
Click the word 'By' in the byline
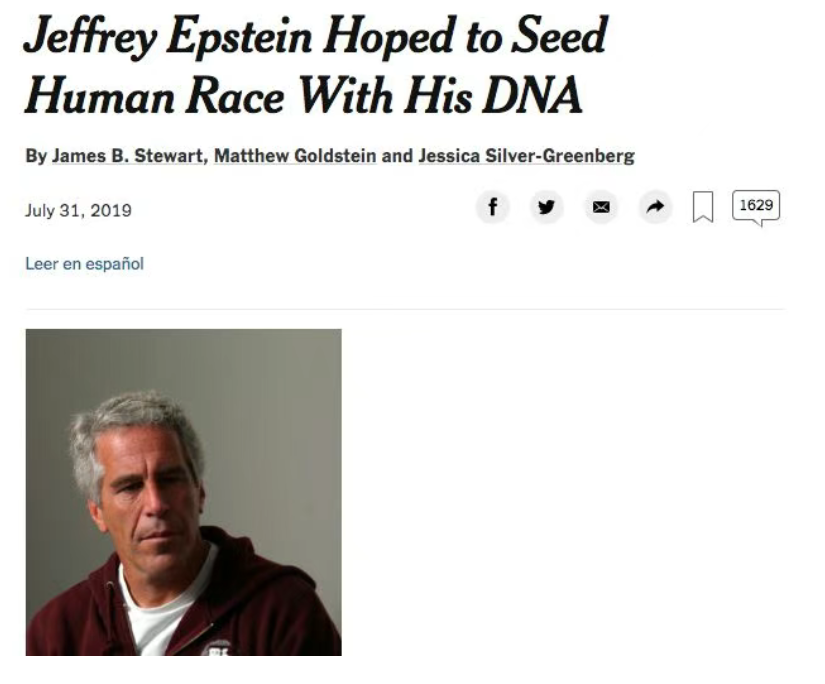[x=36, y=157]
